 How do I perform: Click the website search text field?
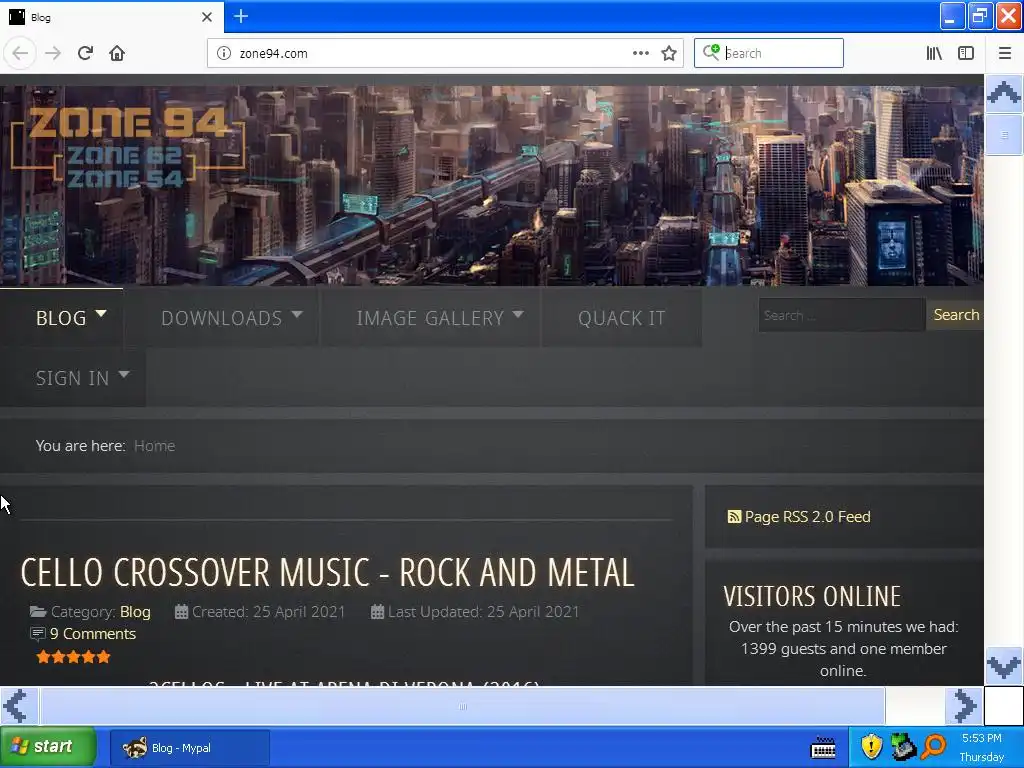[x=842, y=315]
